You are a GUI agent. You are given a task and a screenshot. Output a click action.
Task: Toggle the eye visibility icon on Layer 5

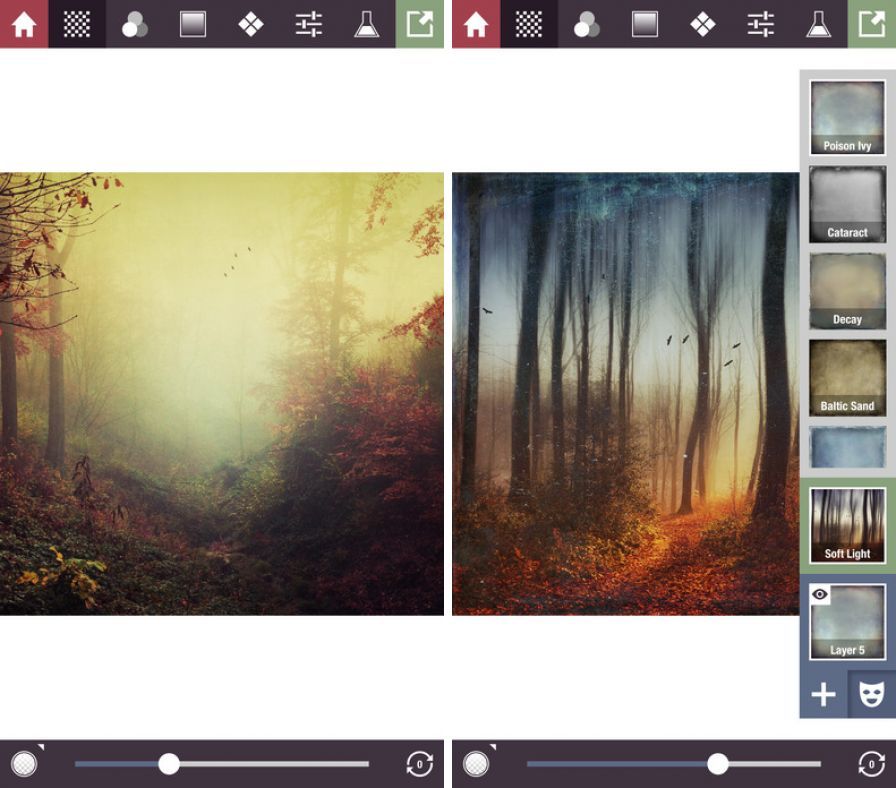click(821, 595)
